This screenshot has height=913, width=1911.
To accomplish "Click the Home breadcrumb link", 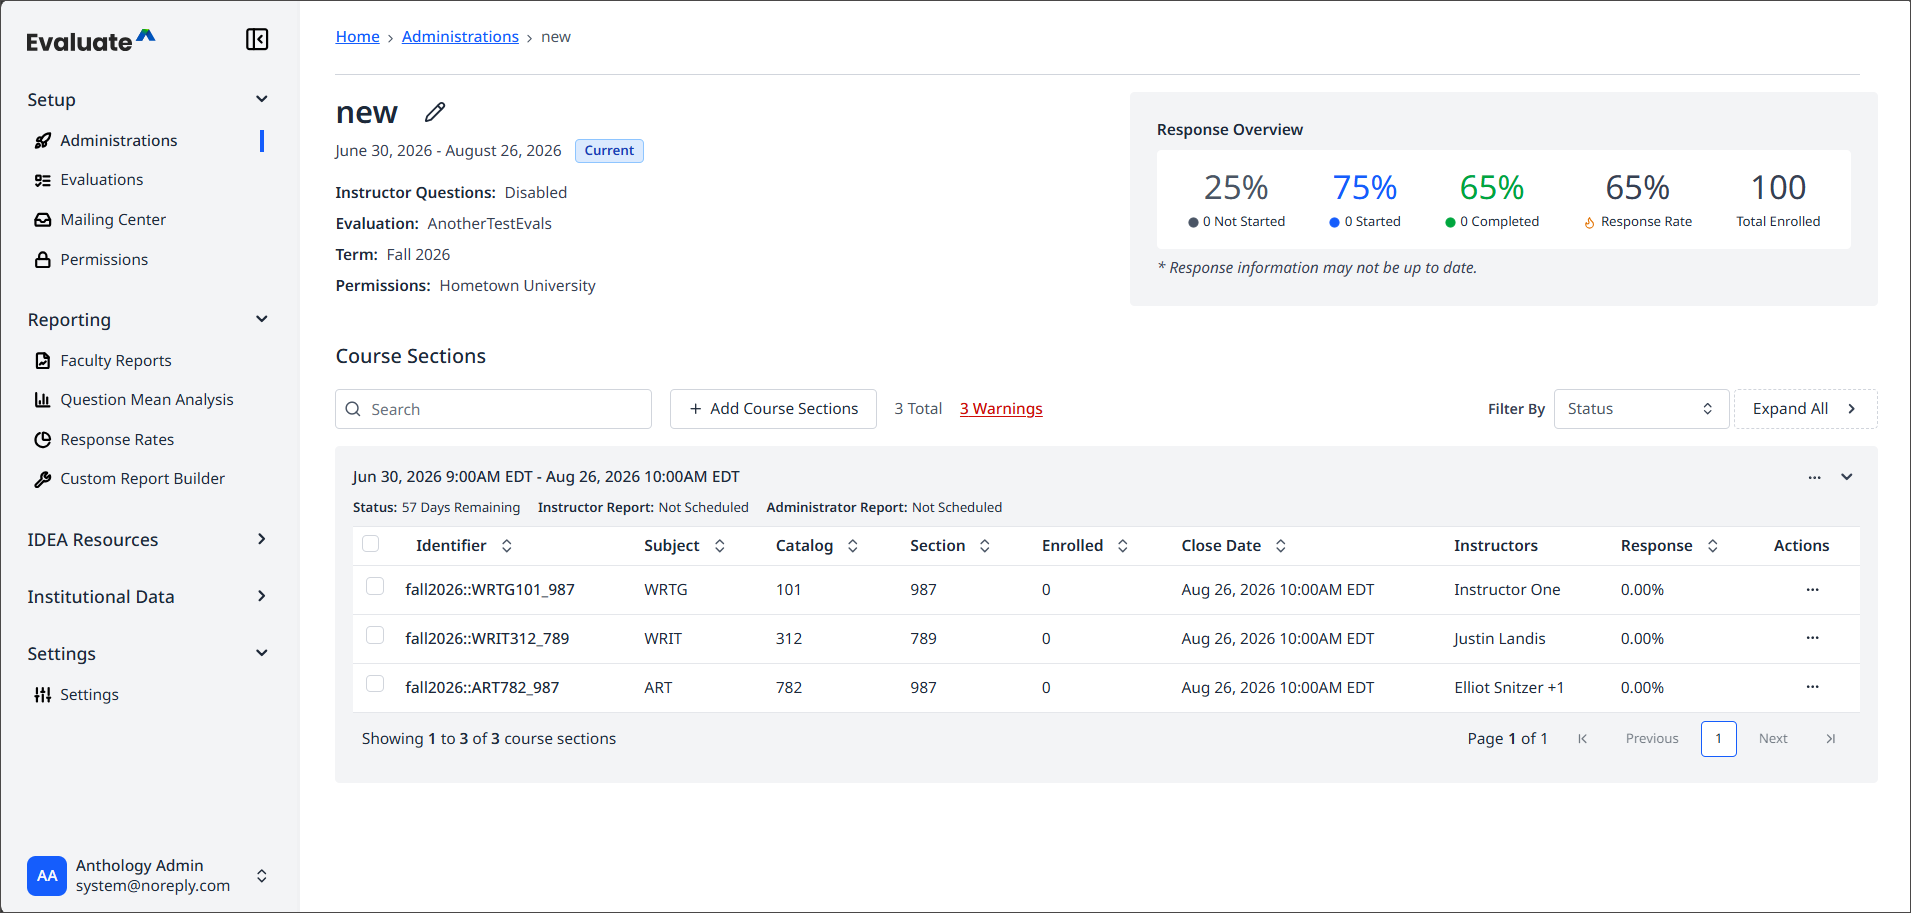I will 357,37.
